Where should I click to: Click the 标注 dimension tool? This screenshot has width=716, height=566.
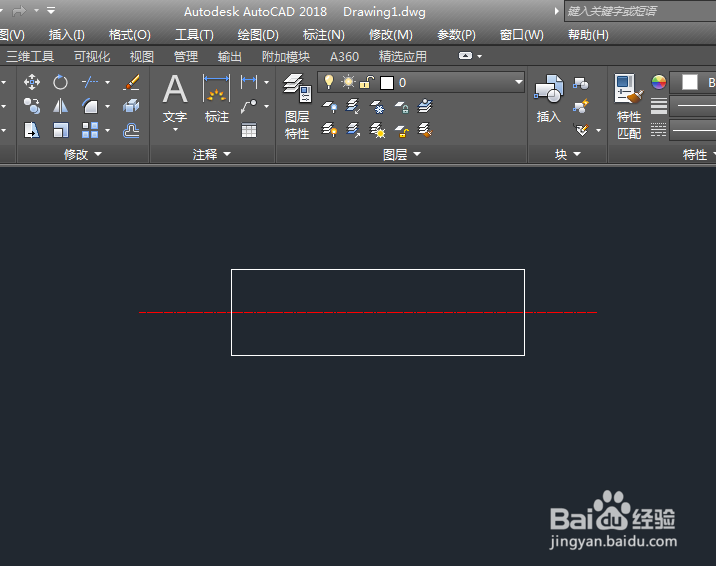(216, 98)
